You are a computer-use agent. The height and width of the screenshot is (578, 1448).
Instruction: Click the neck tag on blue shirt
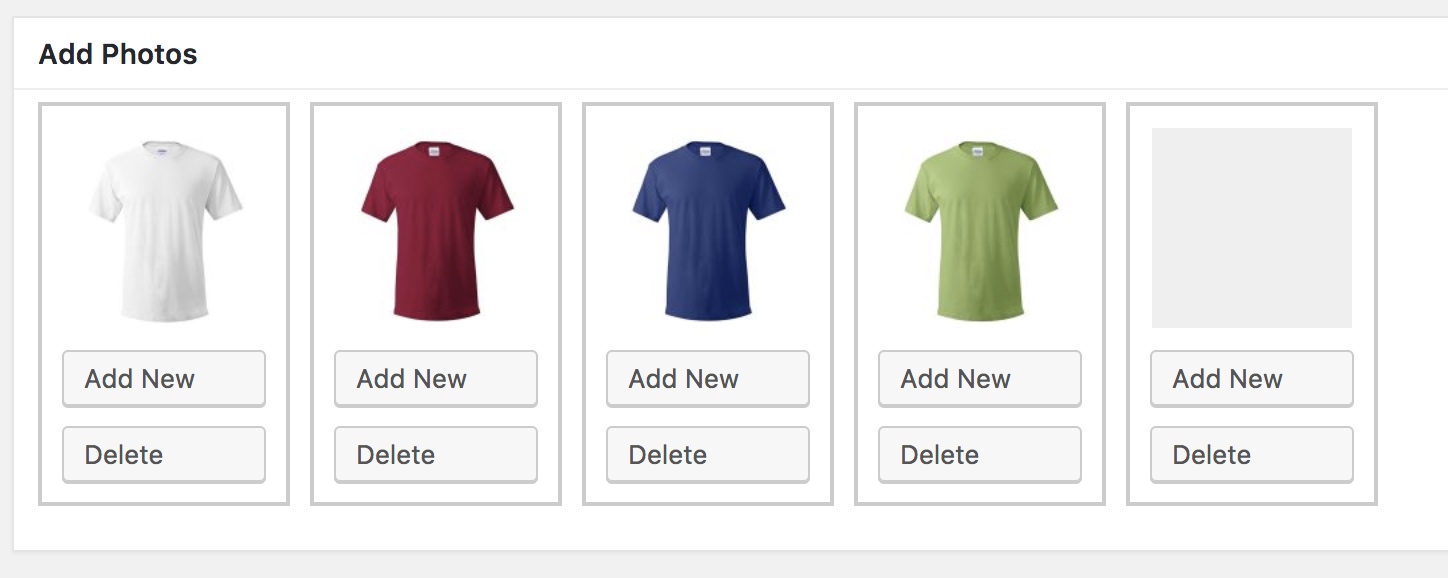point(707,152)
